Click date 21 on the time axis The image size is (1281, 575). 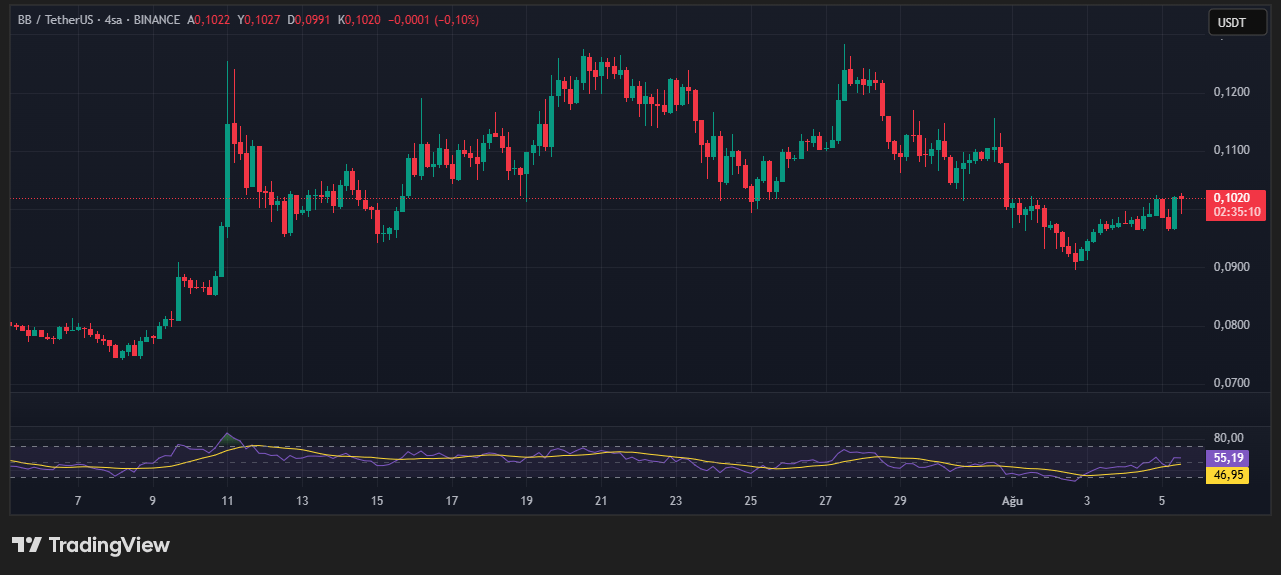[601, 500]
